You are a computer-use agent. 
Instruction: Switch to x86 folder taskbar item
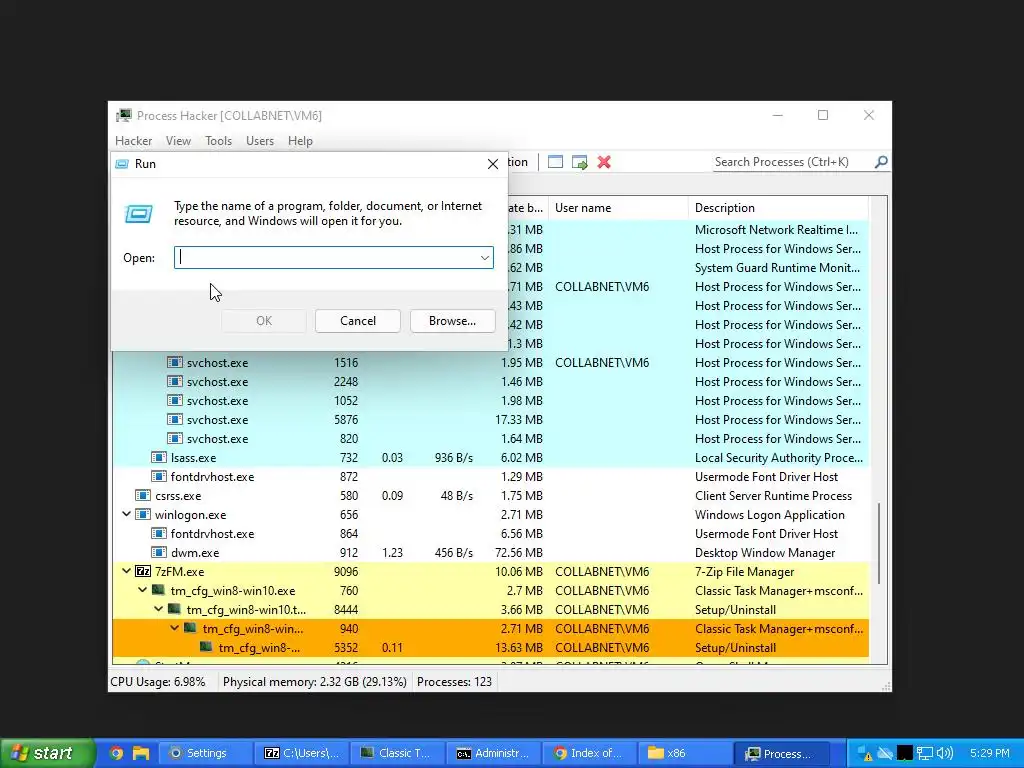pos(684,753)
